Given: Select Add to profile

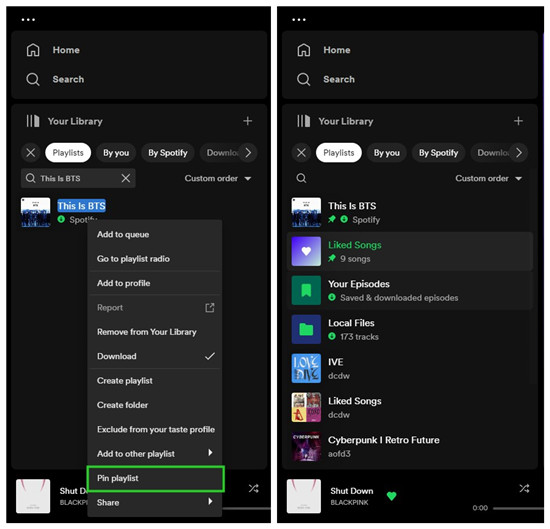Looking at the screenshot, I should (155, 283).
